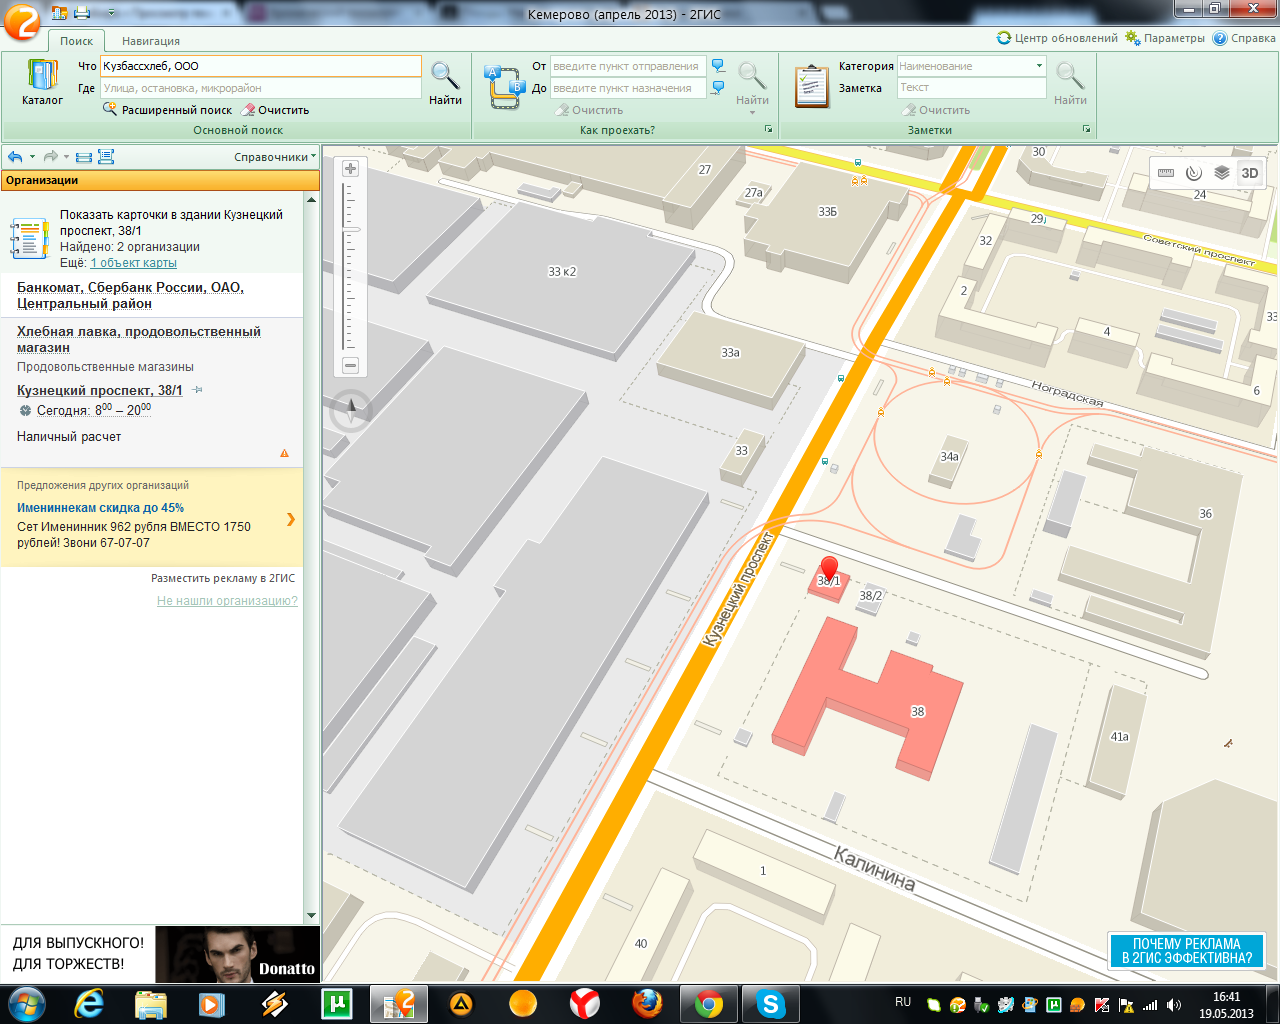Screen dimensions: 1280x1024
Task: Click the map zoom-in plus button
Action: (350, 169)
